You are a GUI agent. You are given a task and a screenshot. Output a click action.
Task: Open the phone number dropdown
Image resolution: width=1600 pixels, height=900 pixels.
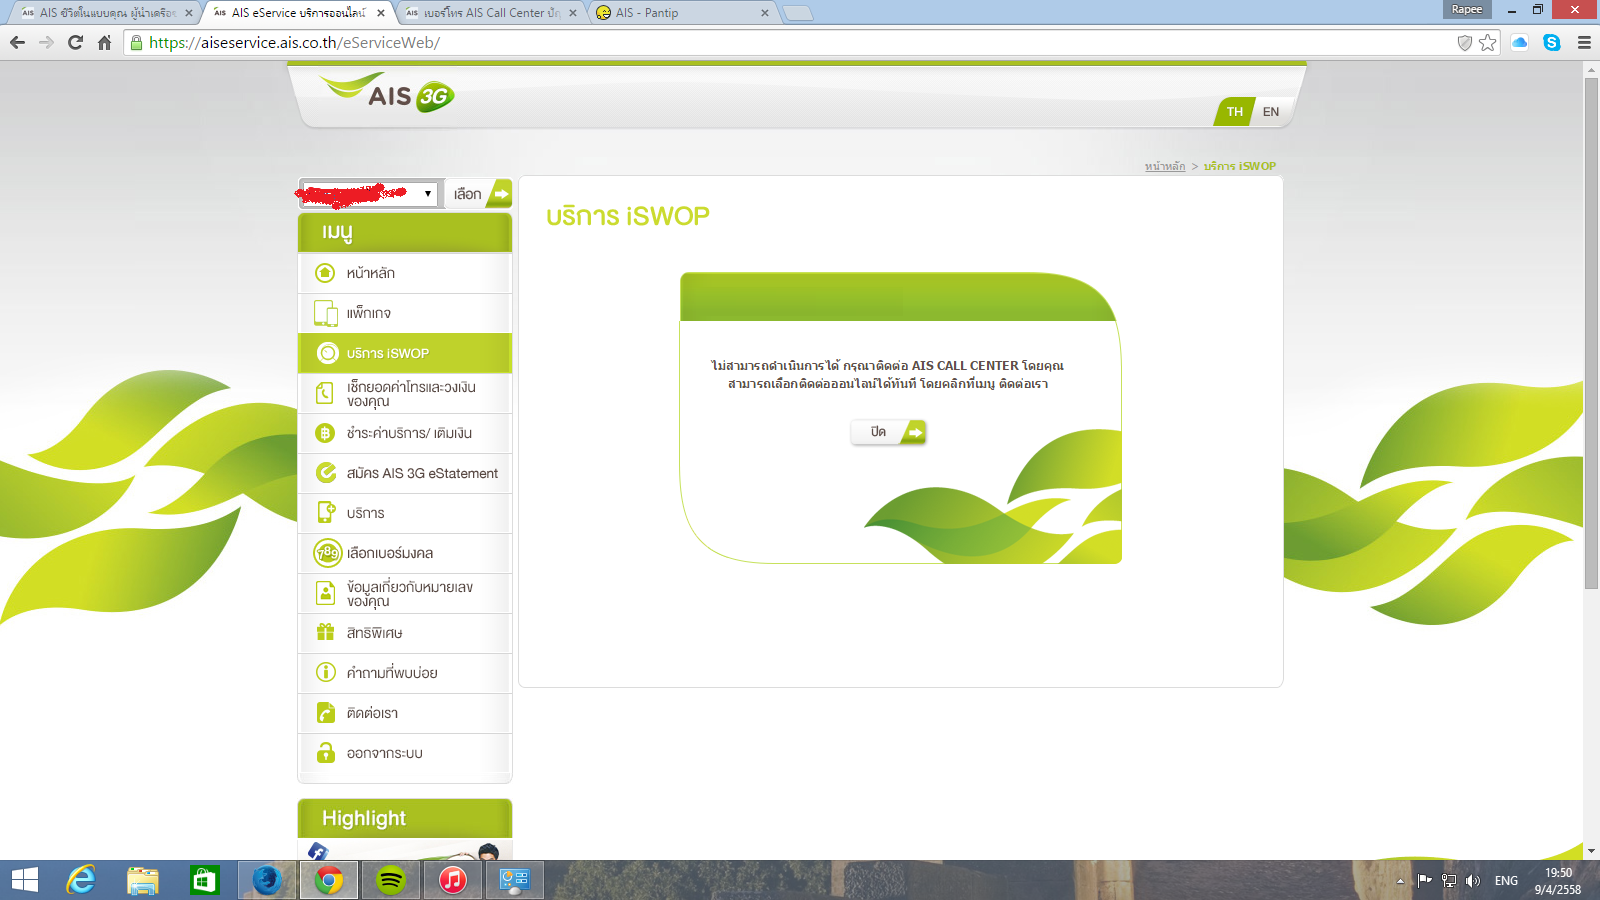click(368, 193)
